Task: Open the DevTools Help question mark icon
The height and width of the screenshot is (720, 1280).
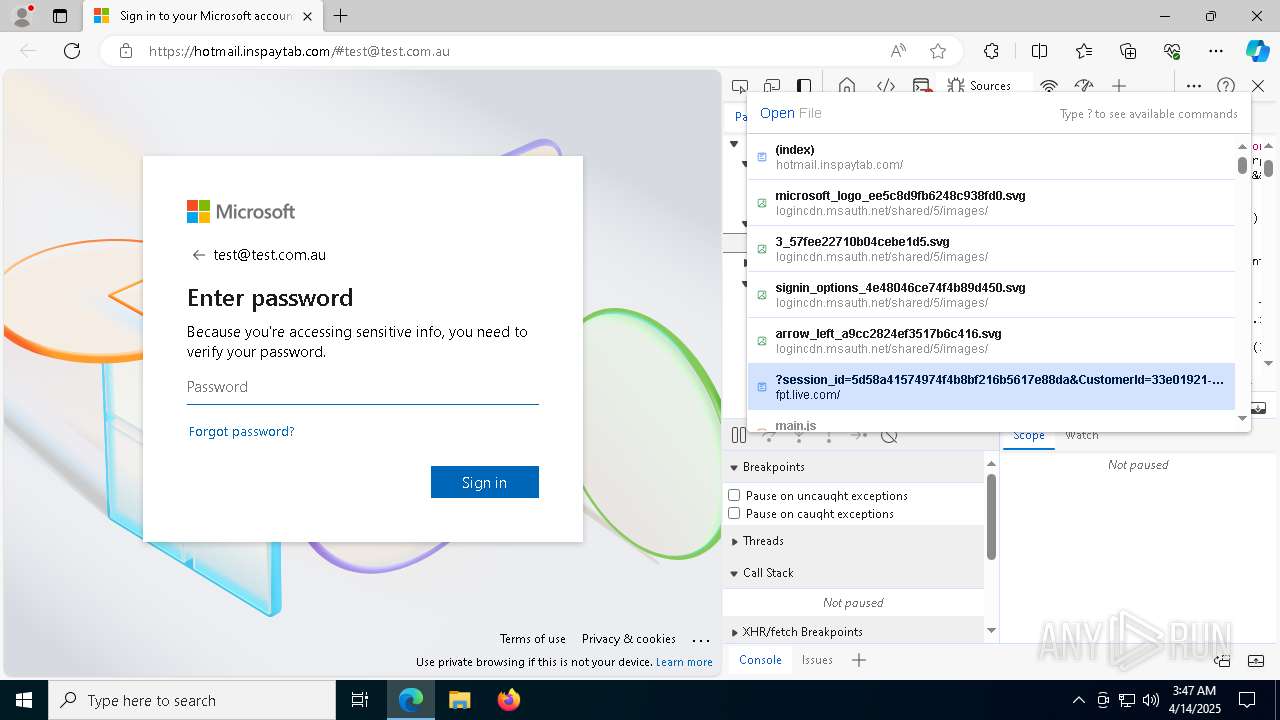Action: [x=1226, y=86]
